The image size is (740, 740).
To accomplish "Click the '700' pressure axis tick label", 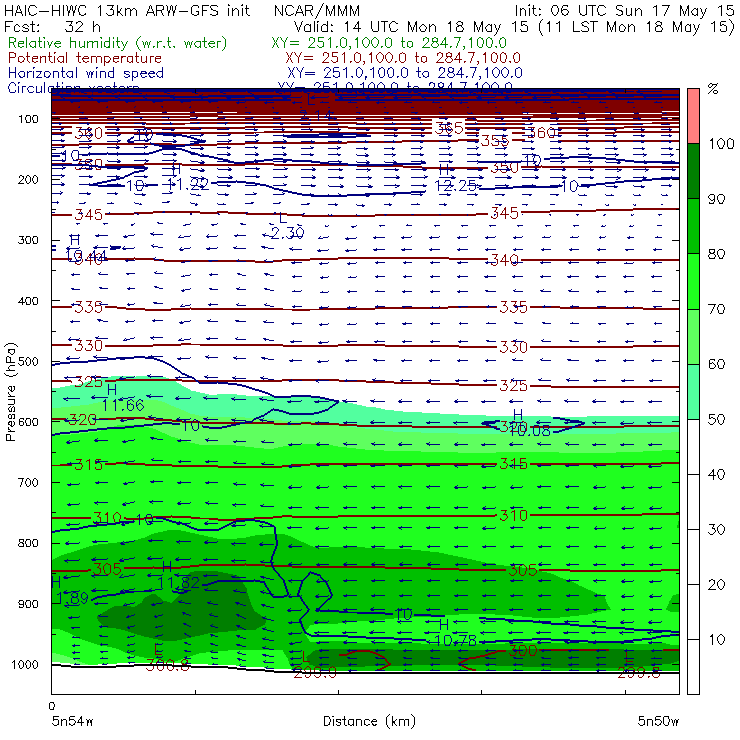I will [28, 482].
